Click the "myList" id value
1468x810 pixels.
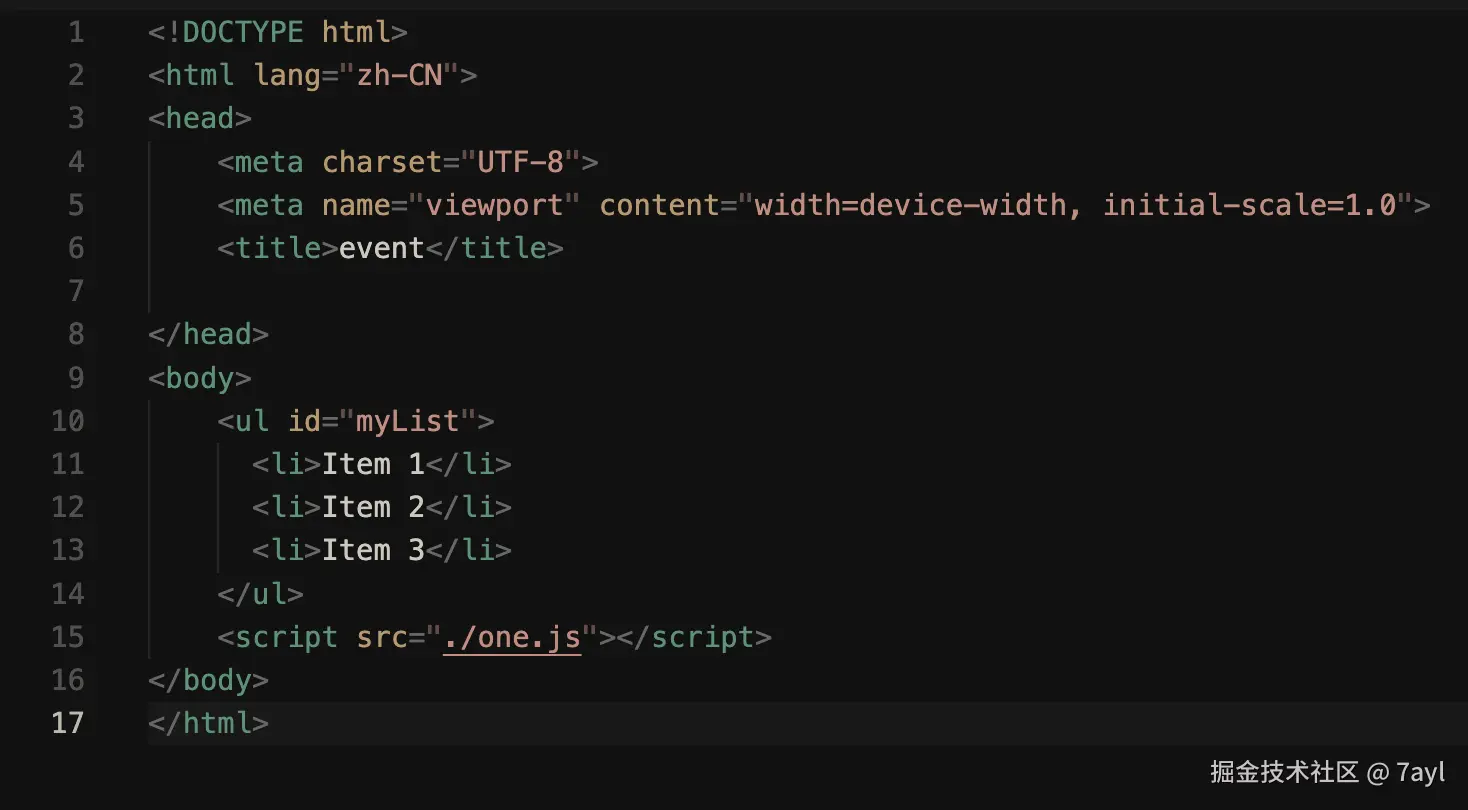coord(408,421)
